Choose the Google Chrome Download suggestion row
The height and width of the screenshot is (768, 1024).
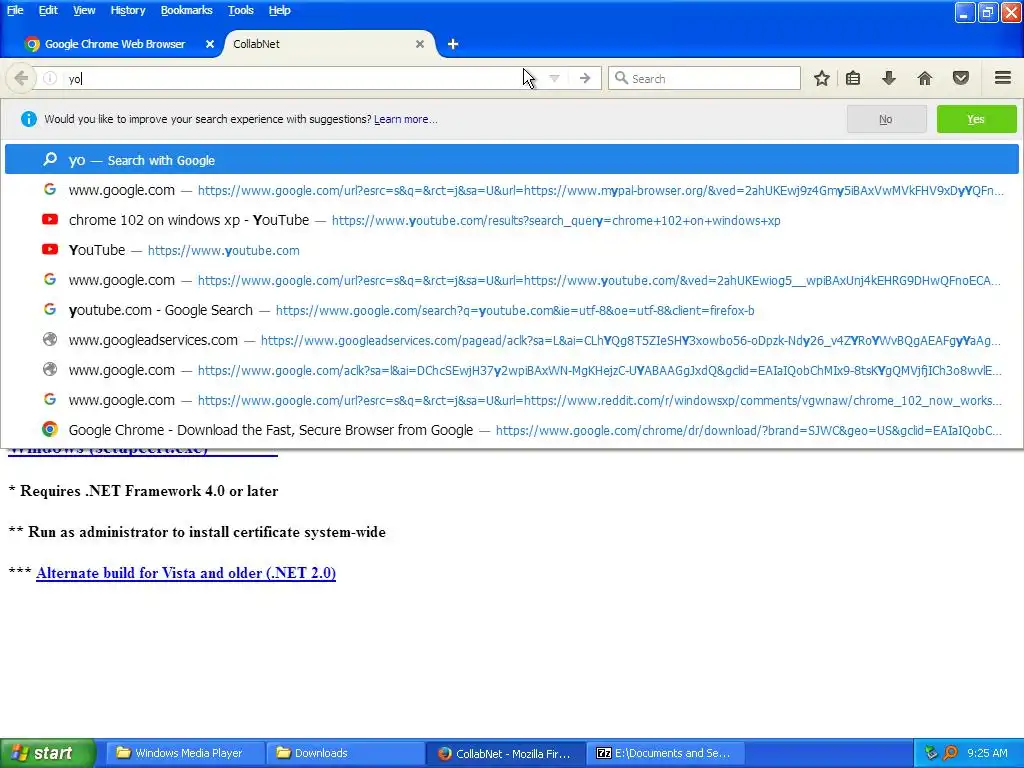coord(511,430)
